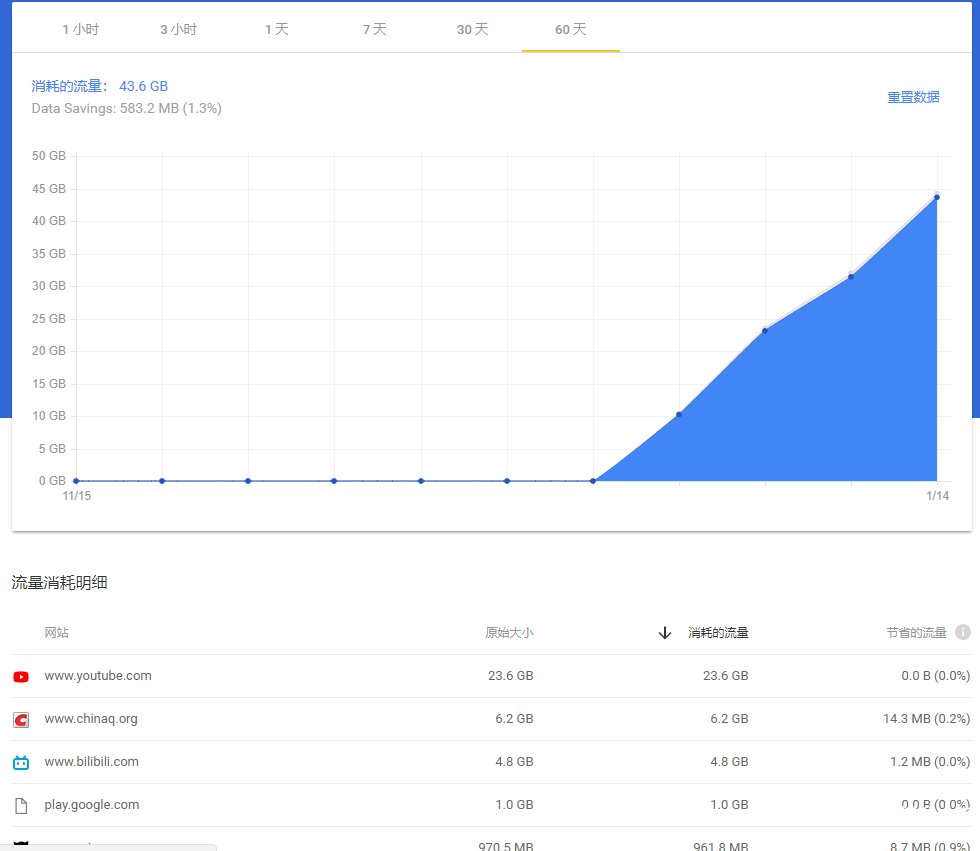Click the 重置数据 reset link
The image size is (980, 851).
913,97
